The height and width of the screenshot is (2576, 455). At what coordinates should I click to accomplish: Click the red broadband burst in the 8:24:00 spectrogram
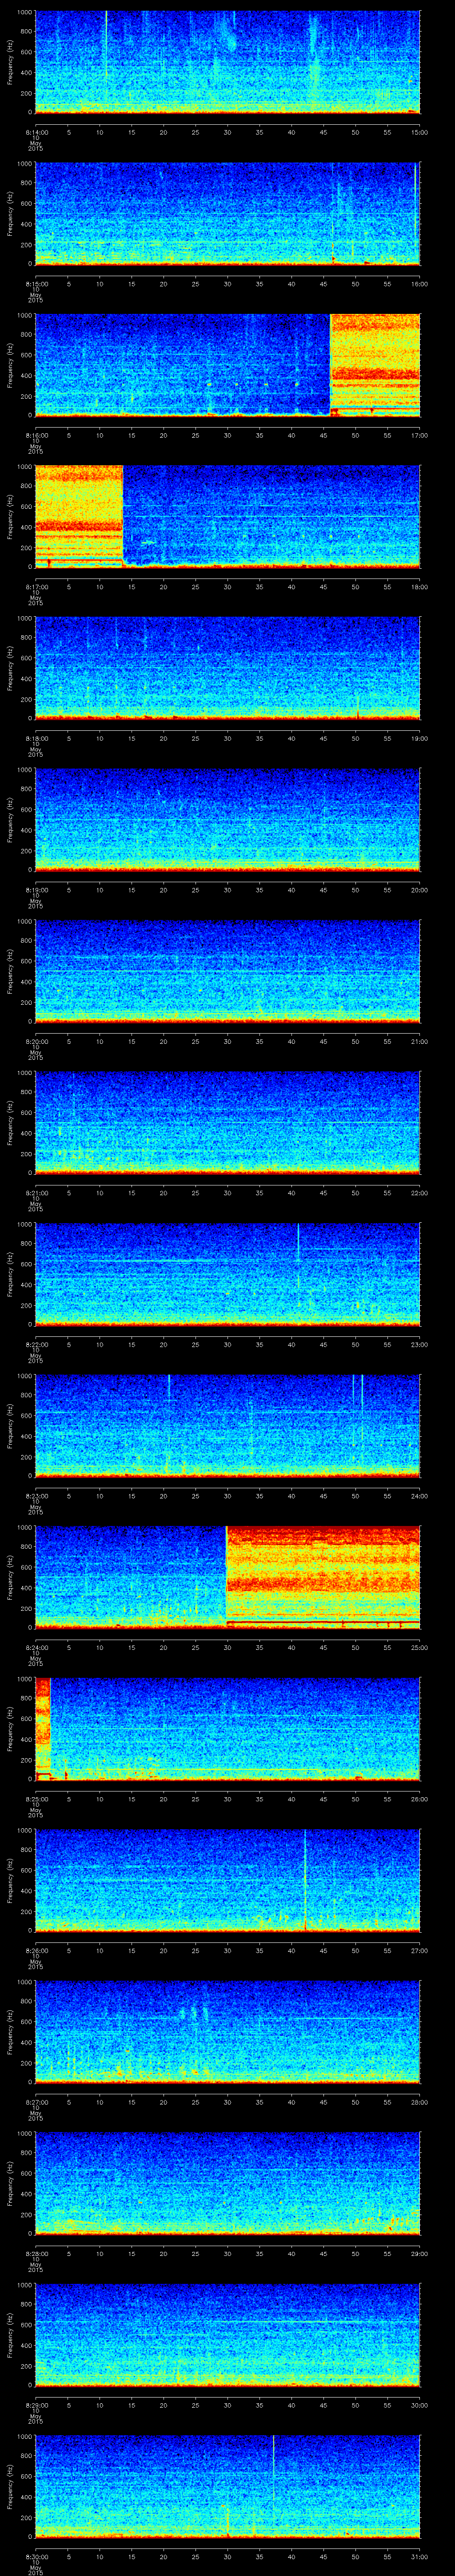tap(323, 1577)
